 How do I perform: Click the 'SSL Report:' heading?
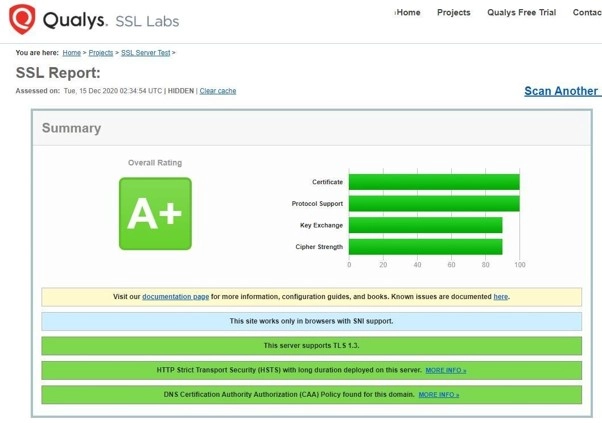pyautogui.click(x=58, y=73)
